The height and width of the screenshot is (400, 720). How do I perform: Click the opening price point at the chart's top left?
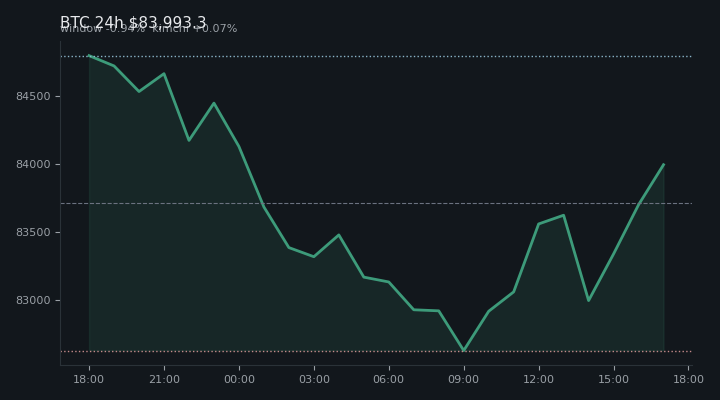[89, 56]
